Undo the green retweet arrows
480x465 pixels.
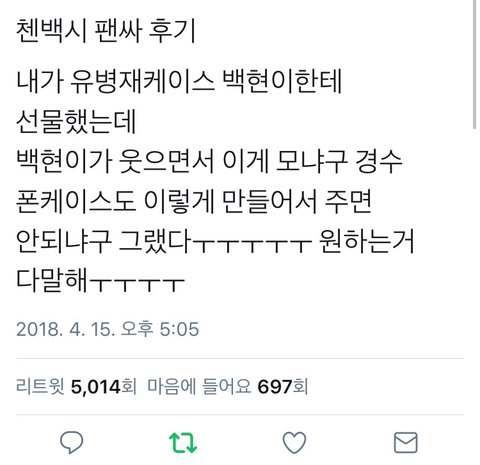183,443
